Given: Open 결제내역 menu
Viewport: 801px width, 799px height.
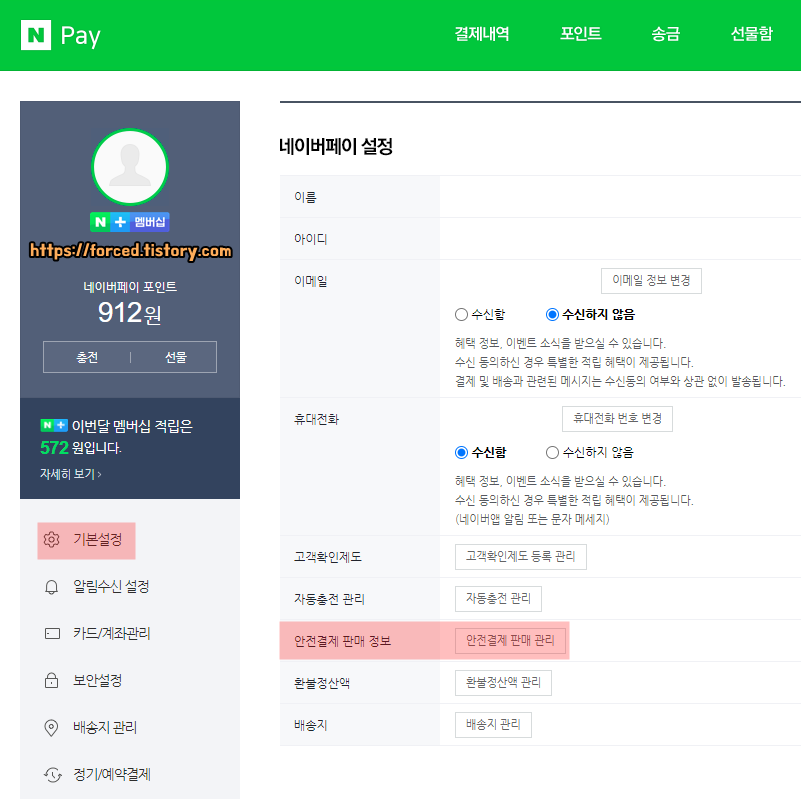Looking at the screenshot, I should pos(482,34).
